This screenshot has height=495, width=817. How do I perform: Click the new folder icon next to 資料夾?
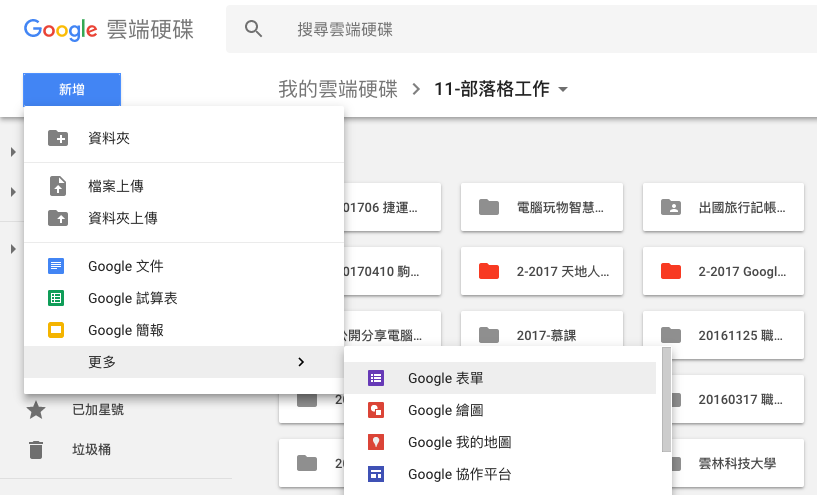58,138
